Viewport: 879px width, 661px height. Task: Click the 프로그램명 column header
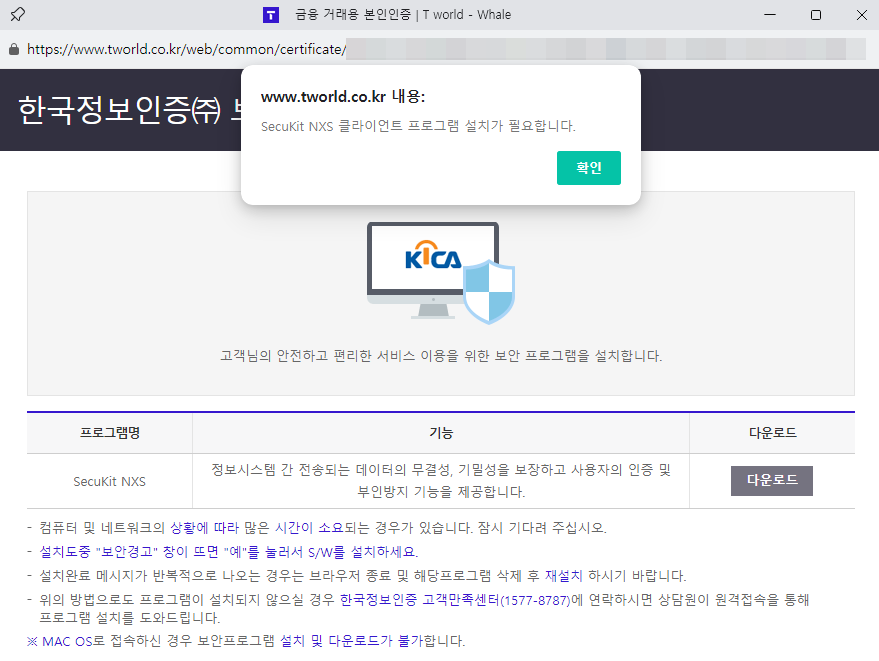coord(110,433)
